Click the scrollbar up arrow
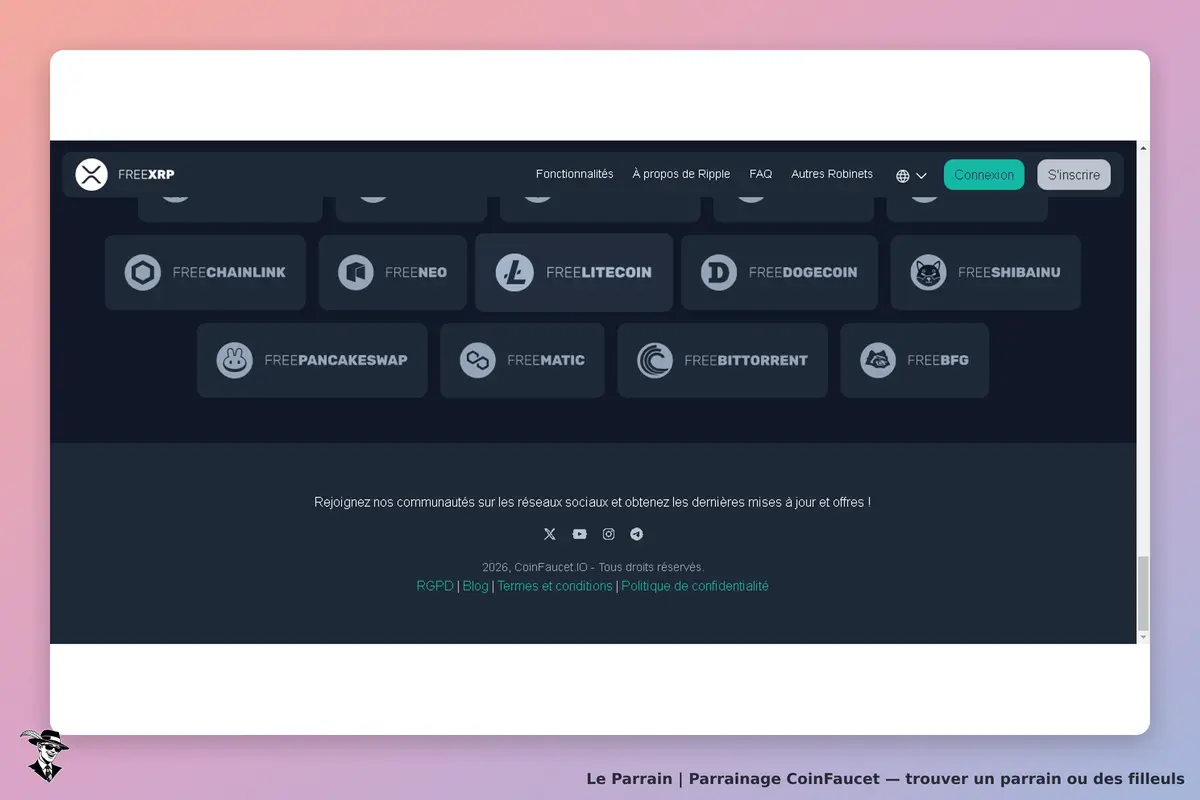Screen dimensions: 1200x800 1143,148
